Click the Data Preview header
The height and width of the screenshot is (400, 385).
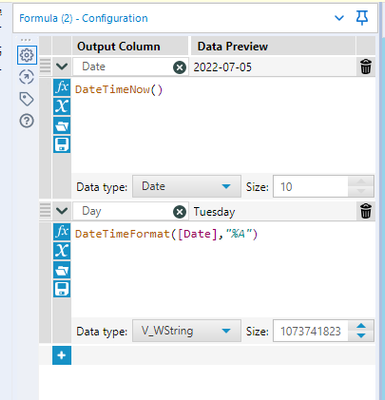[233, 47]
